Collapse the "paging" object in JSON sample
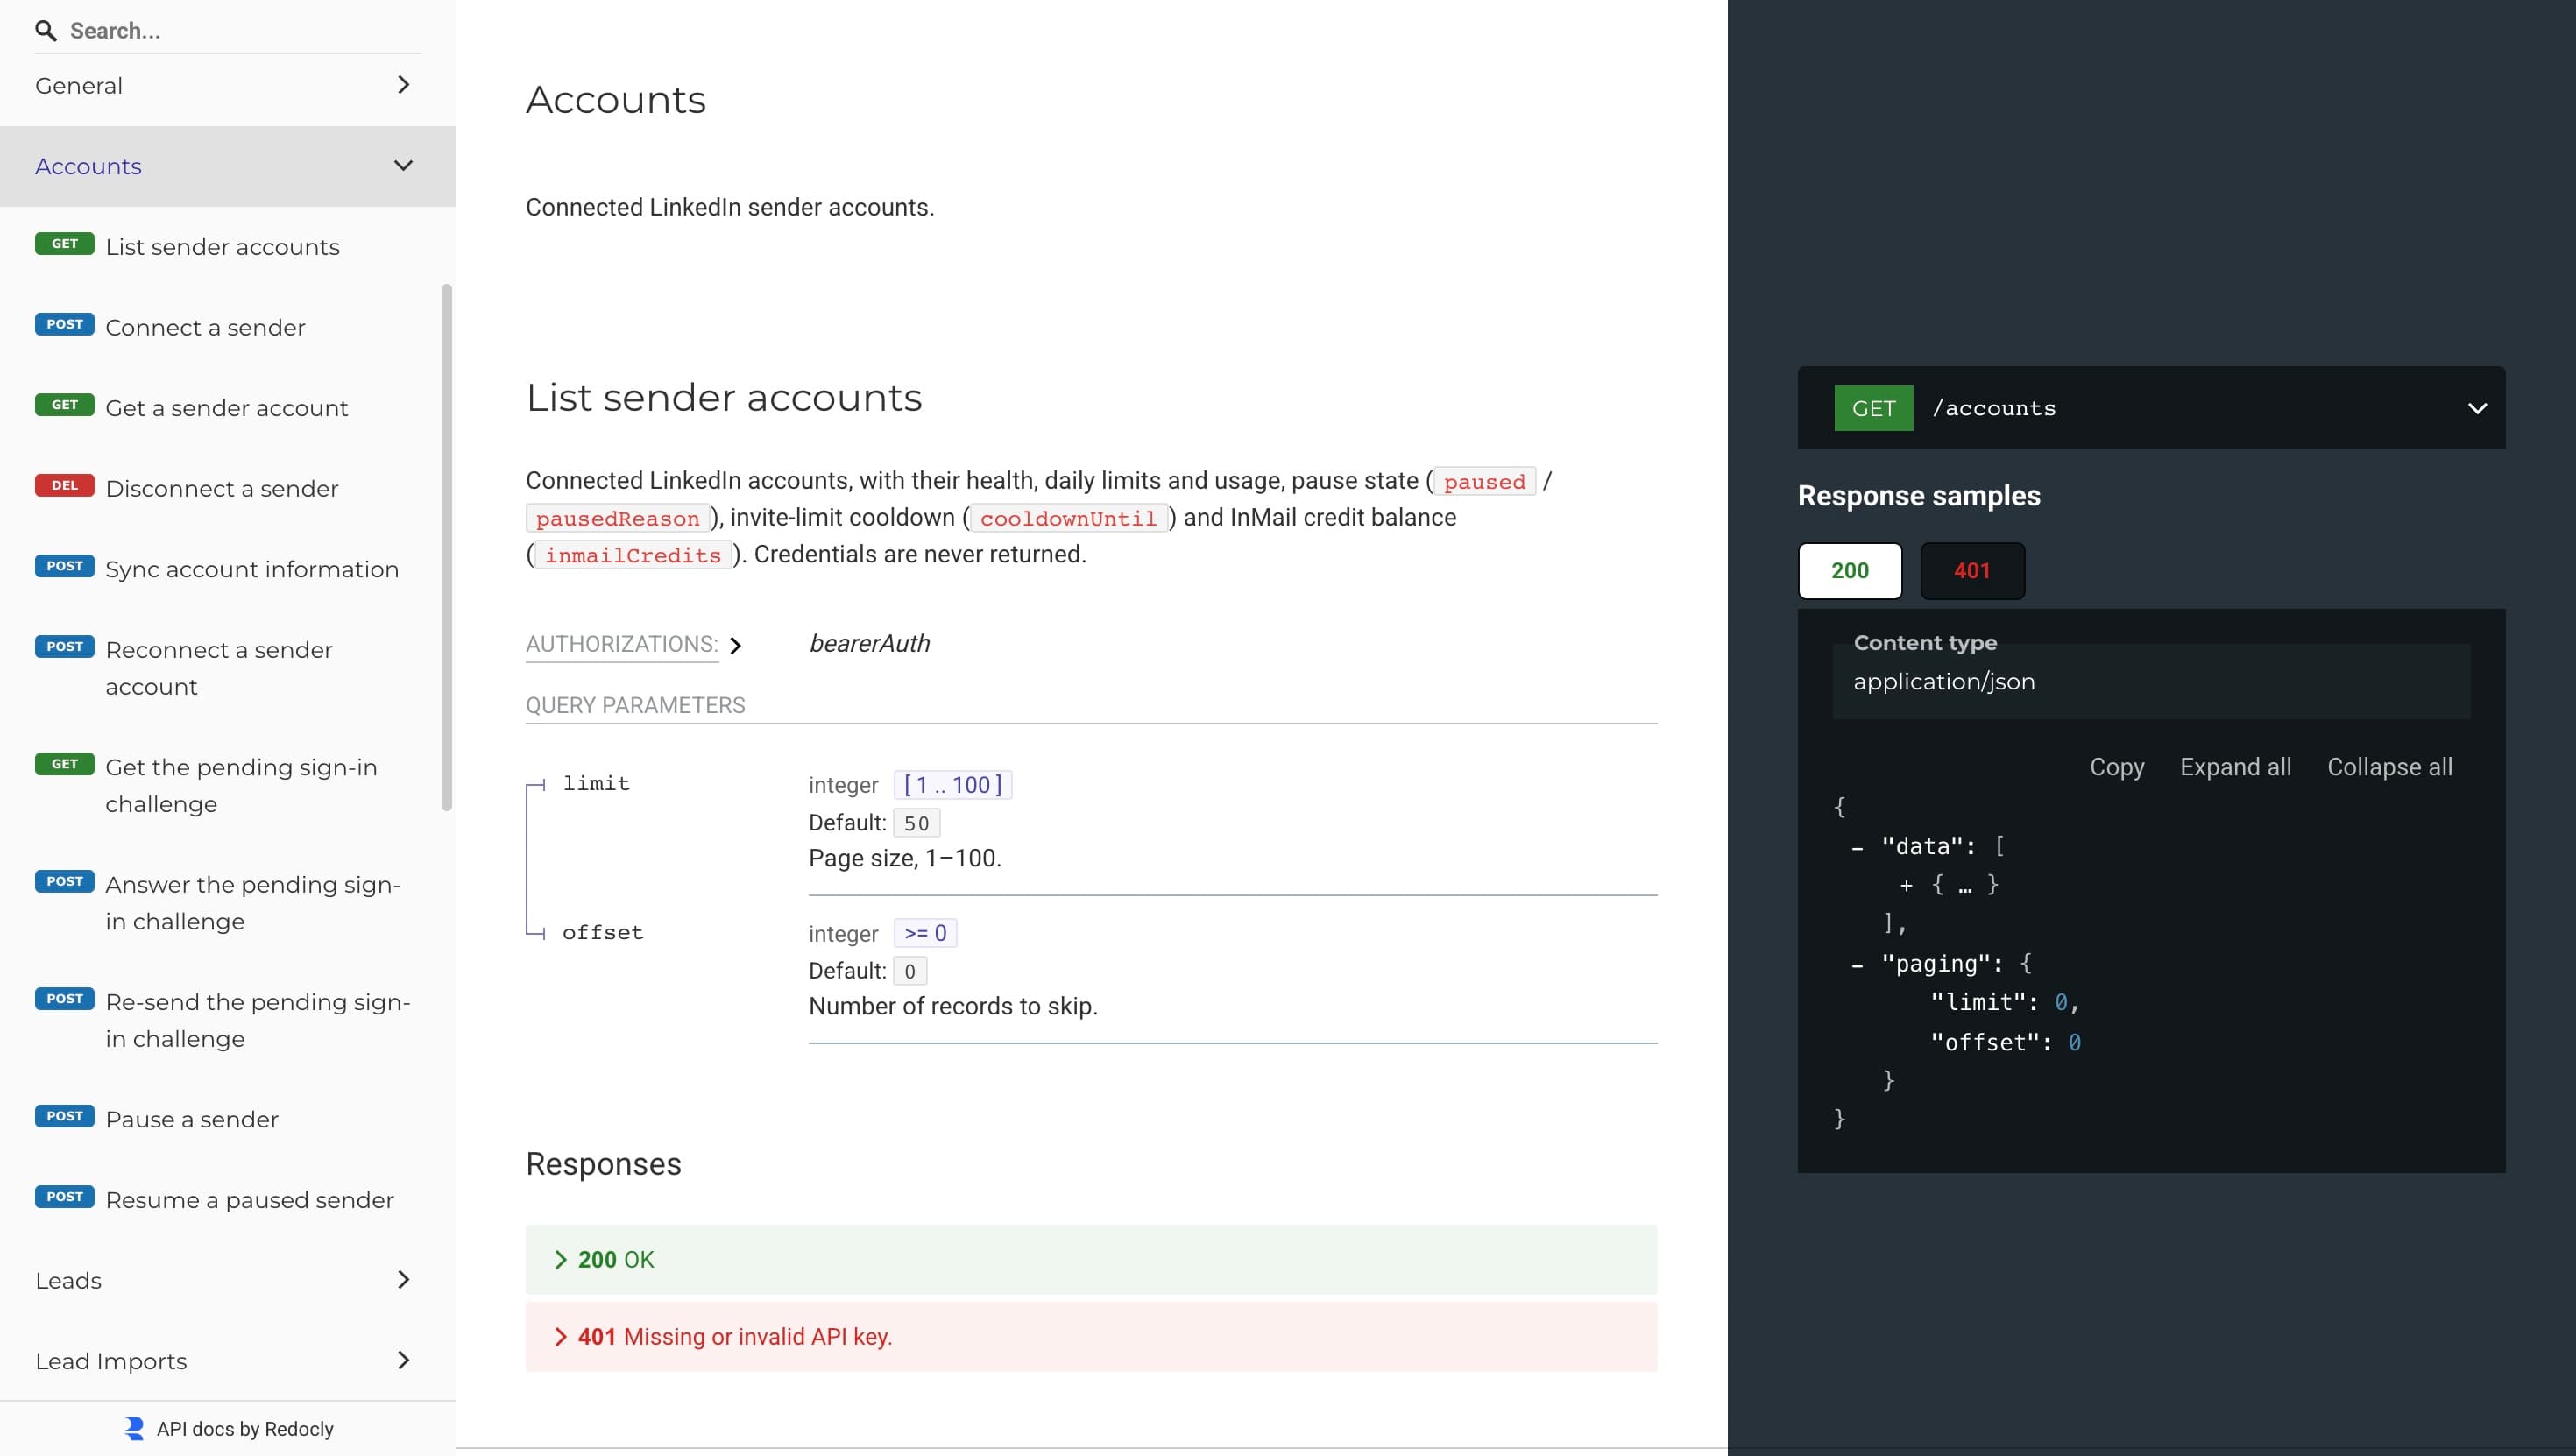2576x1456 pixels. point(1857,965)
